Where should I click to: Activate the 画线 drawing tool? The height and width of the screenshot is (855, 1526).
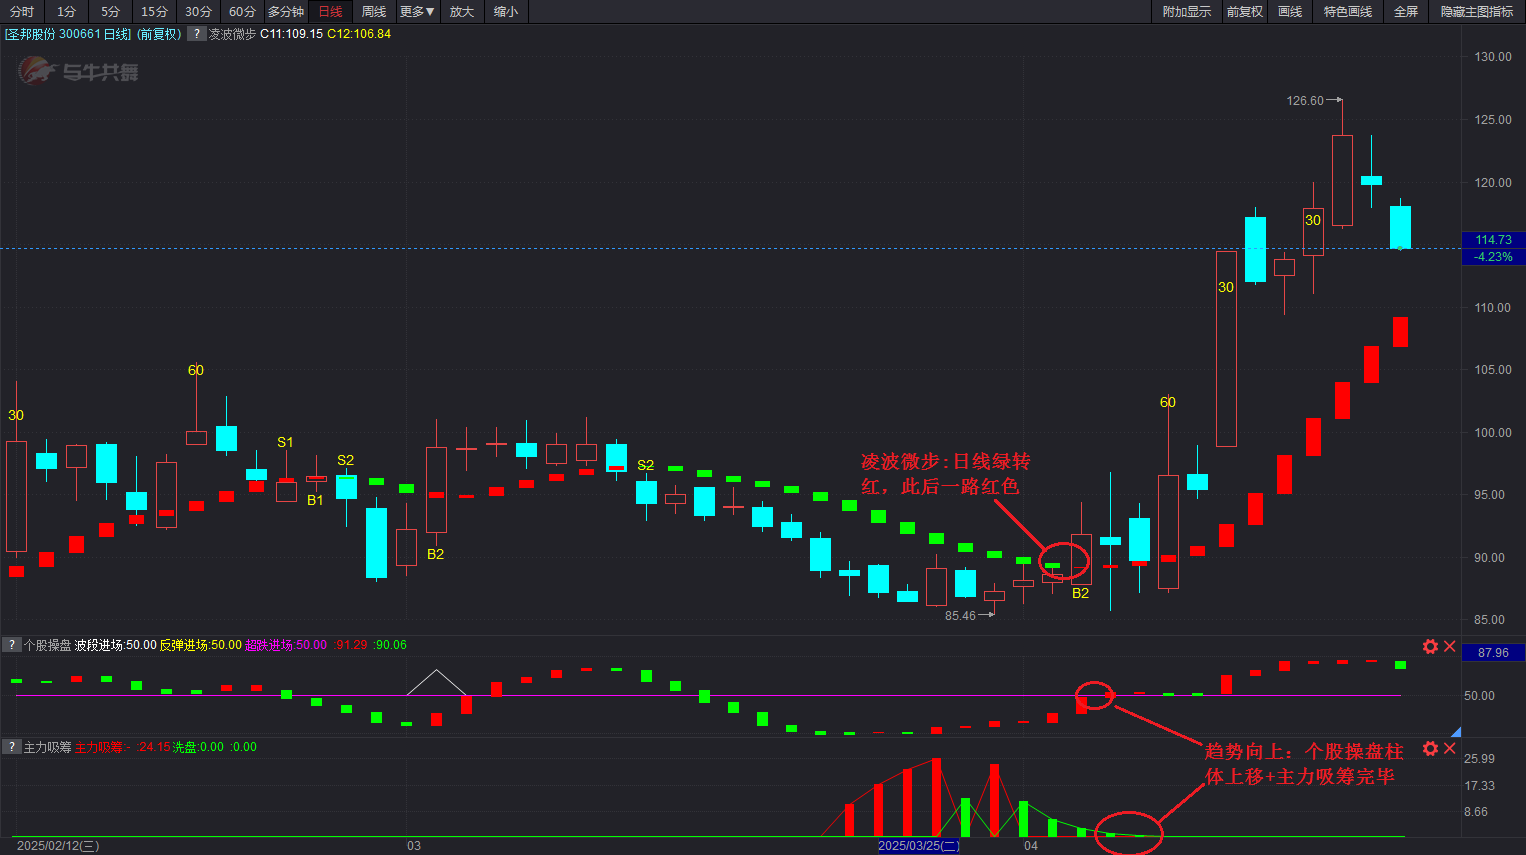1290,12
